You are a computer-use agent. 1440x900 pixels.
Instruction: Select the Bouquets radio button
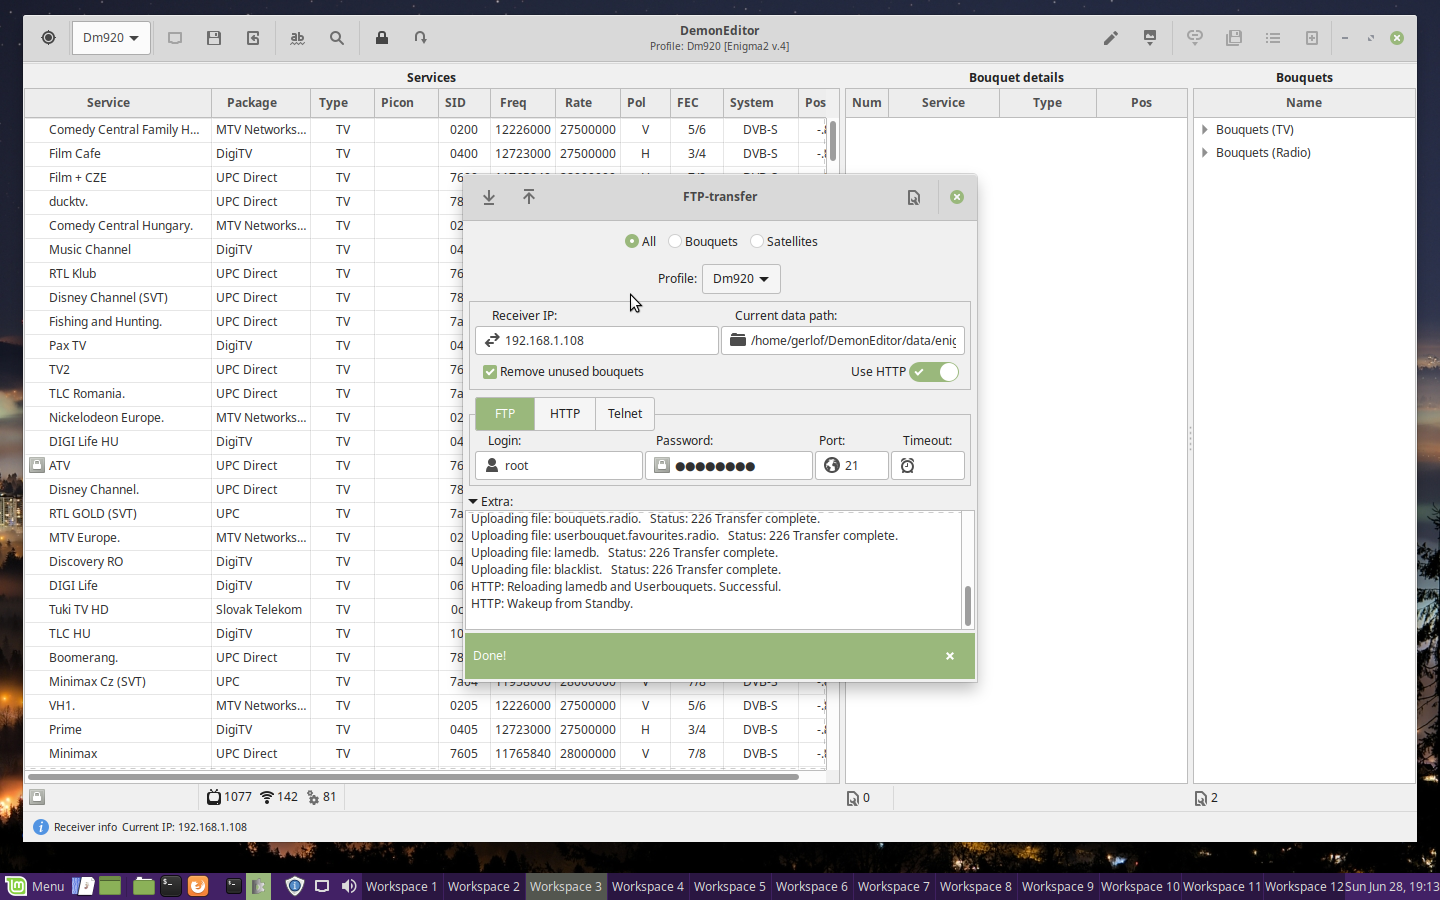tap(675, 241)
